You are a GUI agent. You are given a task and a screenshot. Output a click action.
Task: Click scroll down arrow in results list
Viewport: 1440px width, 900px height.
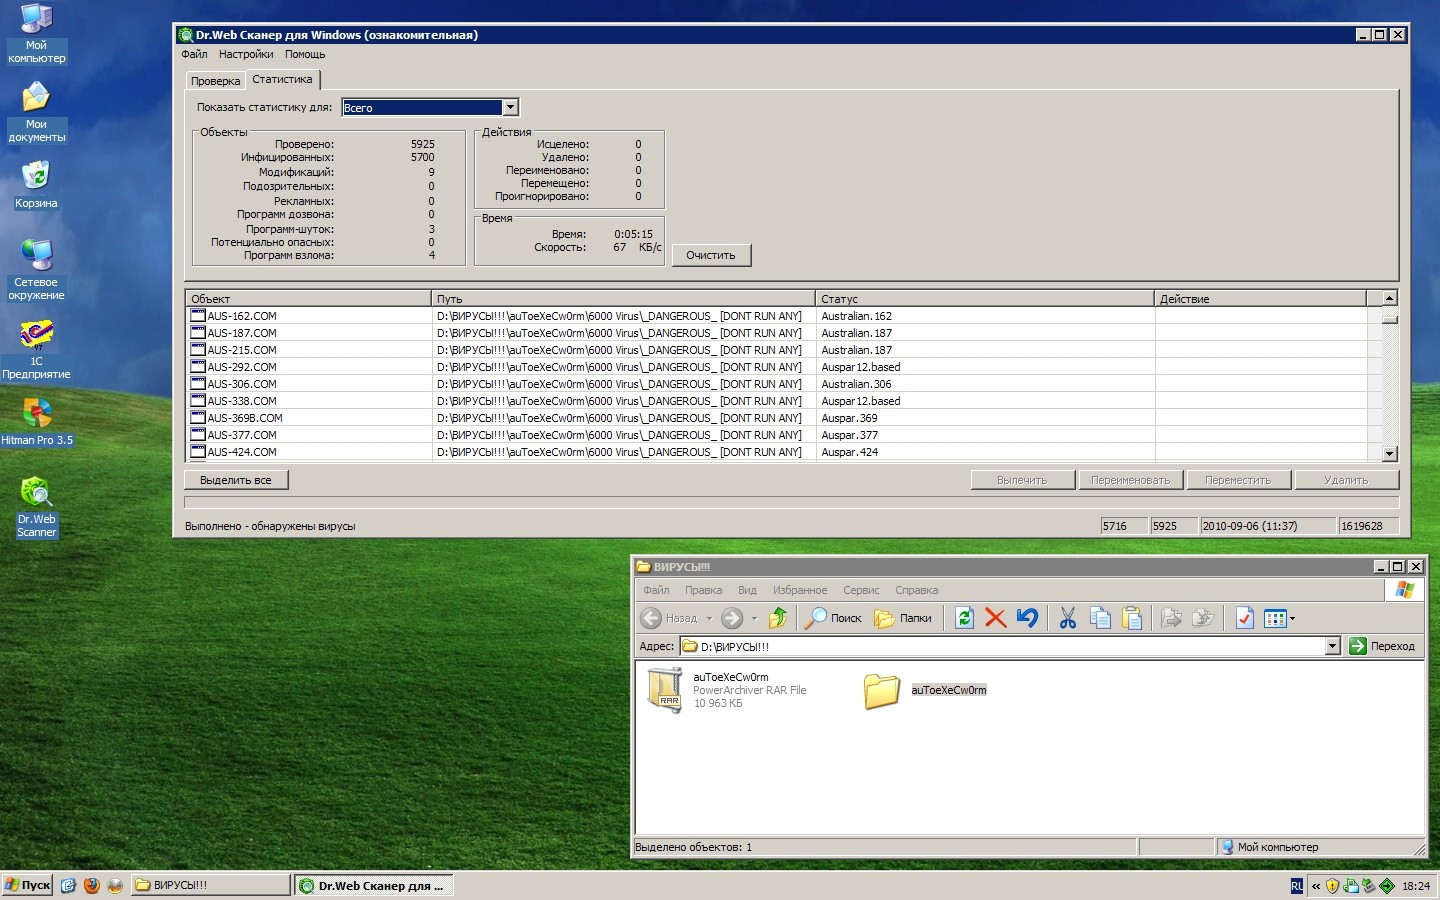tap(1389, 453)
